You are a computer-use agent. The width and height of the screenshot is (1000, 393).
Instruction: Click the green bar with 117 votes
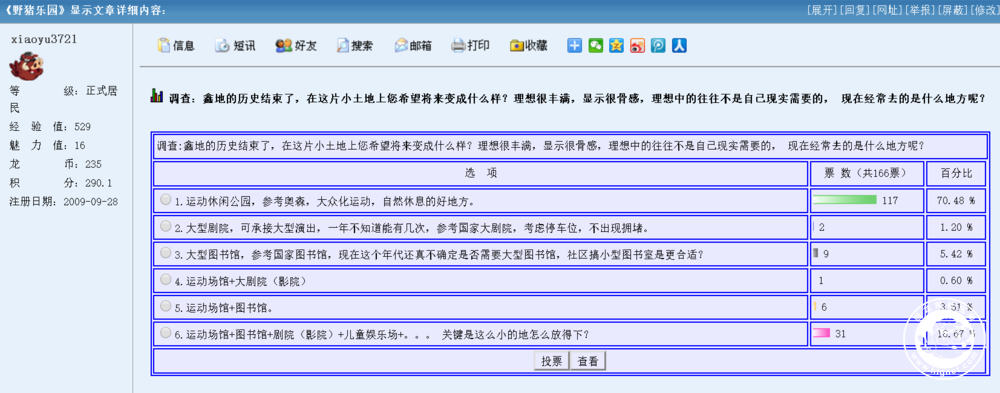(x=845, y=200)
